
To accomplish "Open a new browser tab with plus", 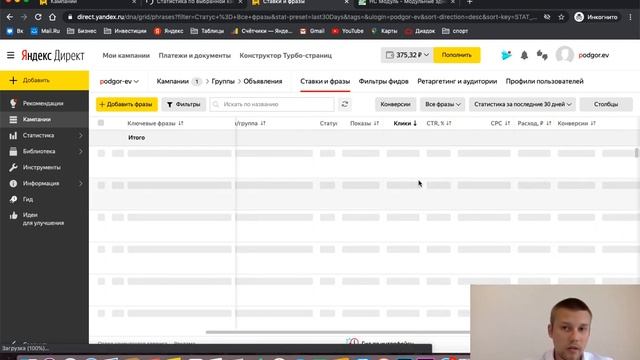I will tap(469, 2).
